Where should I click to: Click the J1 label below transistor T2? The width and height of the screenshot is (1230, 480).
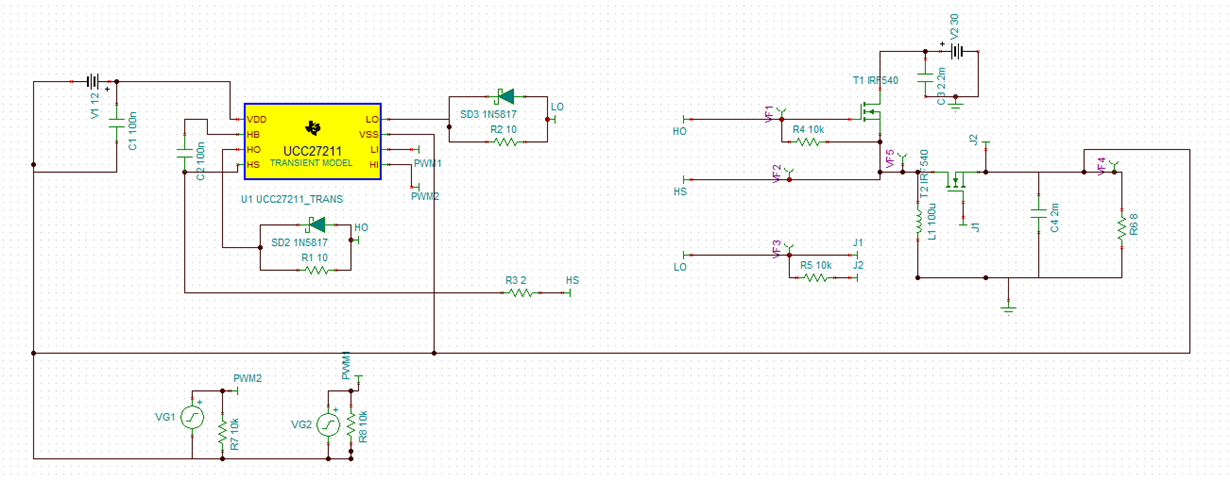coord(975,227)
